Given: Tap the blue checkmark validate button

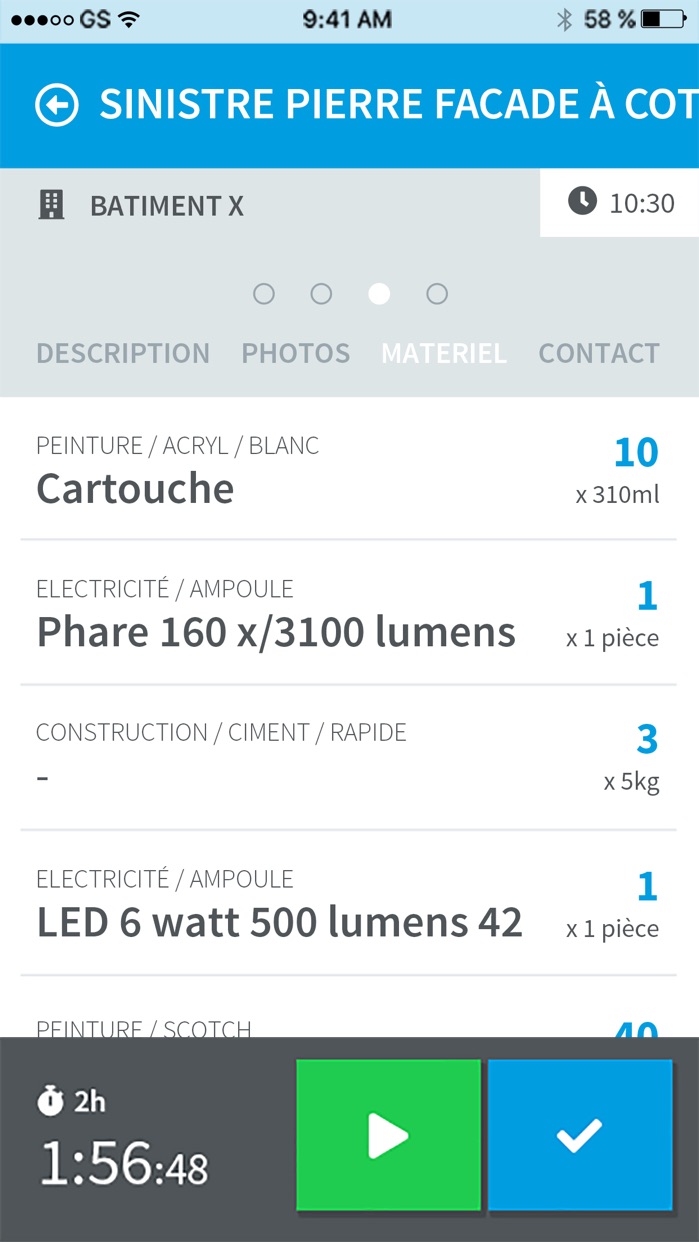Looking at the screenshot, I should click(580, 1135).
